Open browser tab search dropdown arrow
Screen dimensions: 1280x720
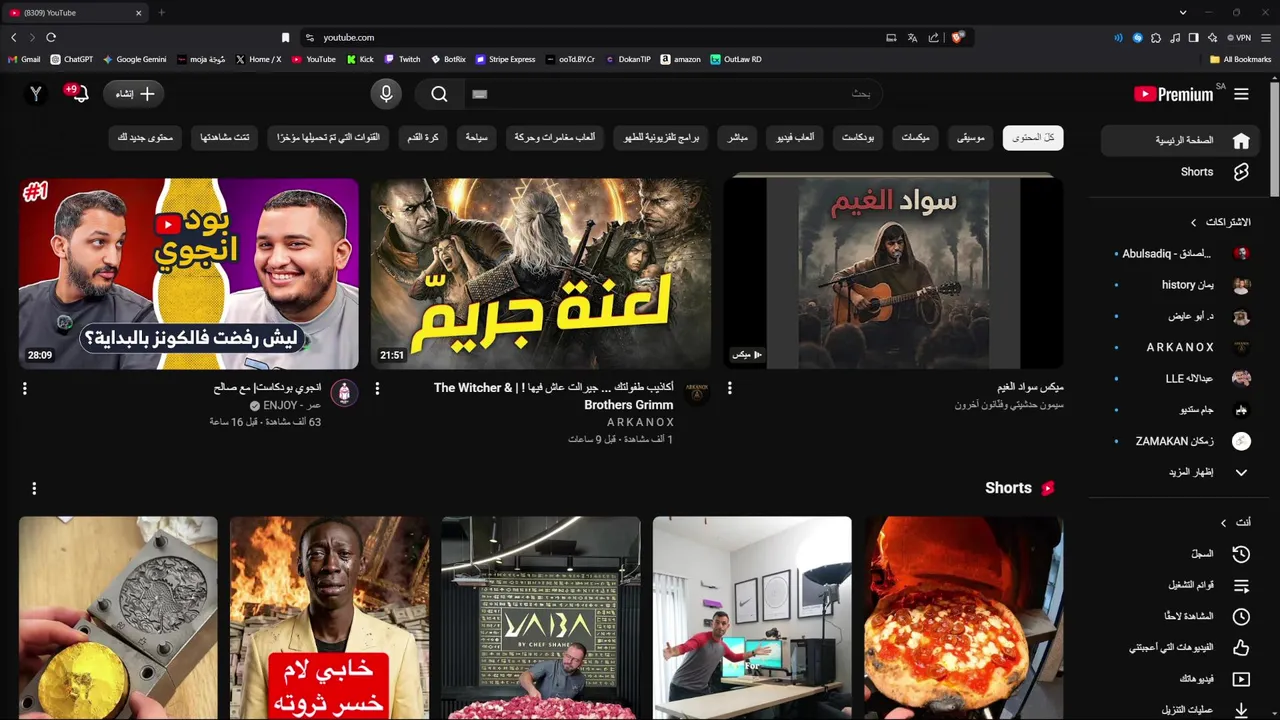coord(1183,12)
